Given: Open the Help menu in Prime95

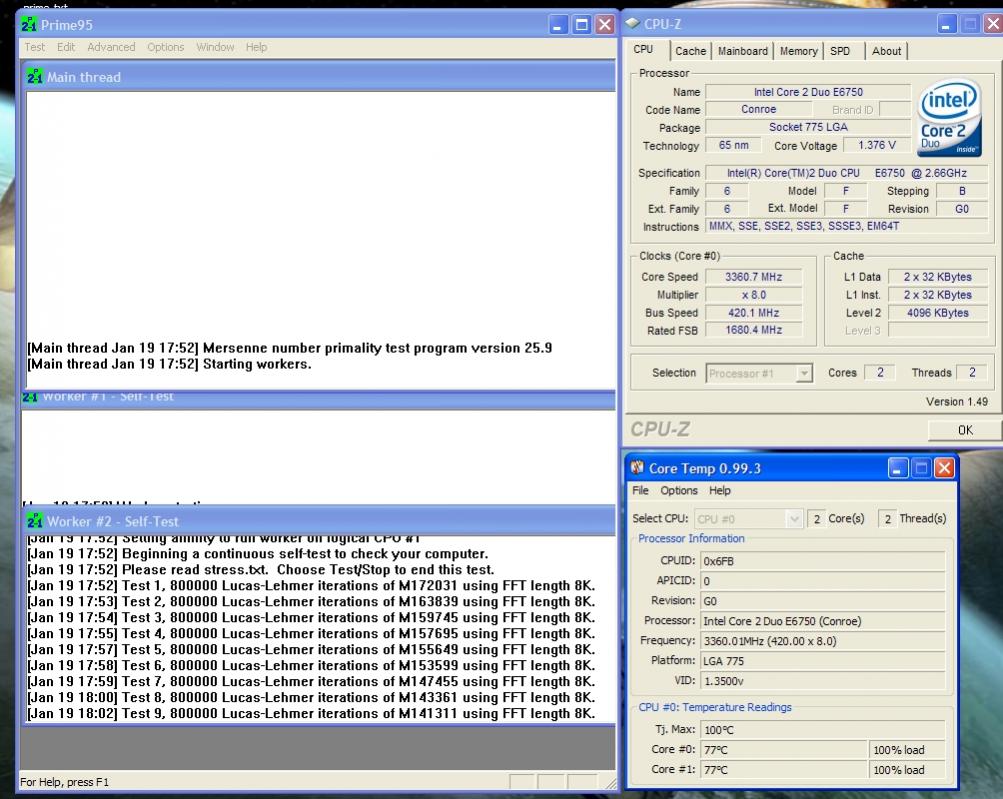Looking at the screenshot, I should pos(256,47).
